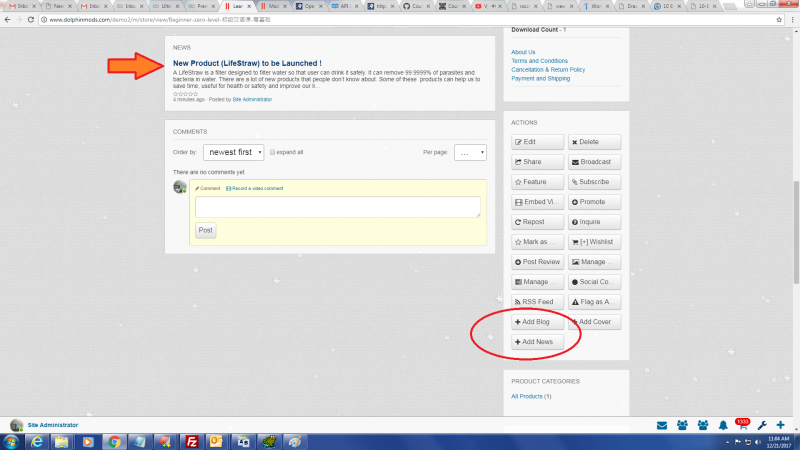This screenshot has height=450, width=800.
Task: Open Google Chrome from the taskbar
Action: 114,442
